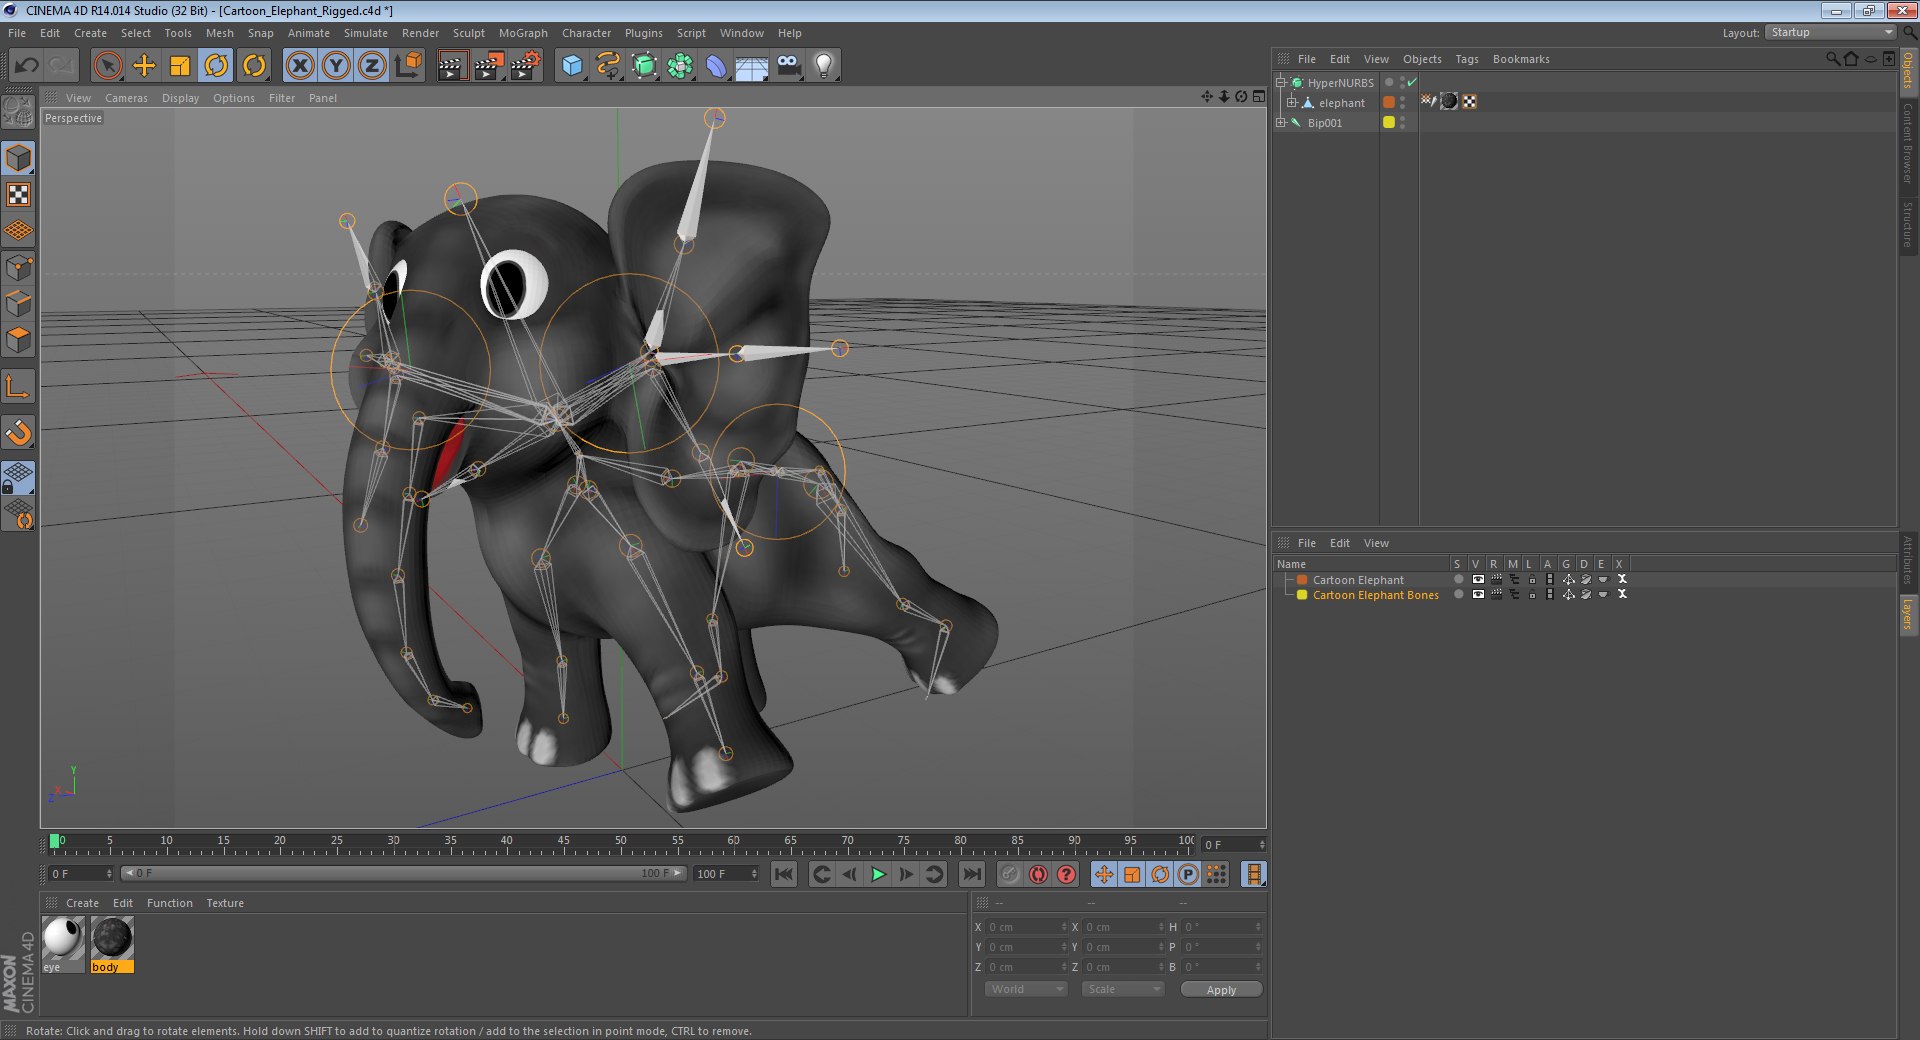Go to start of animation
The width and height of the screenshot is (1920, 1040).
784,875
